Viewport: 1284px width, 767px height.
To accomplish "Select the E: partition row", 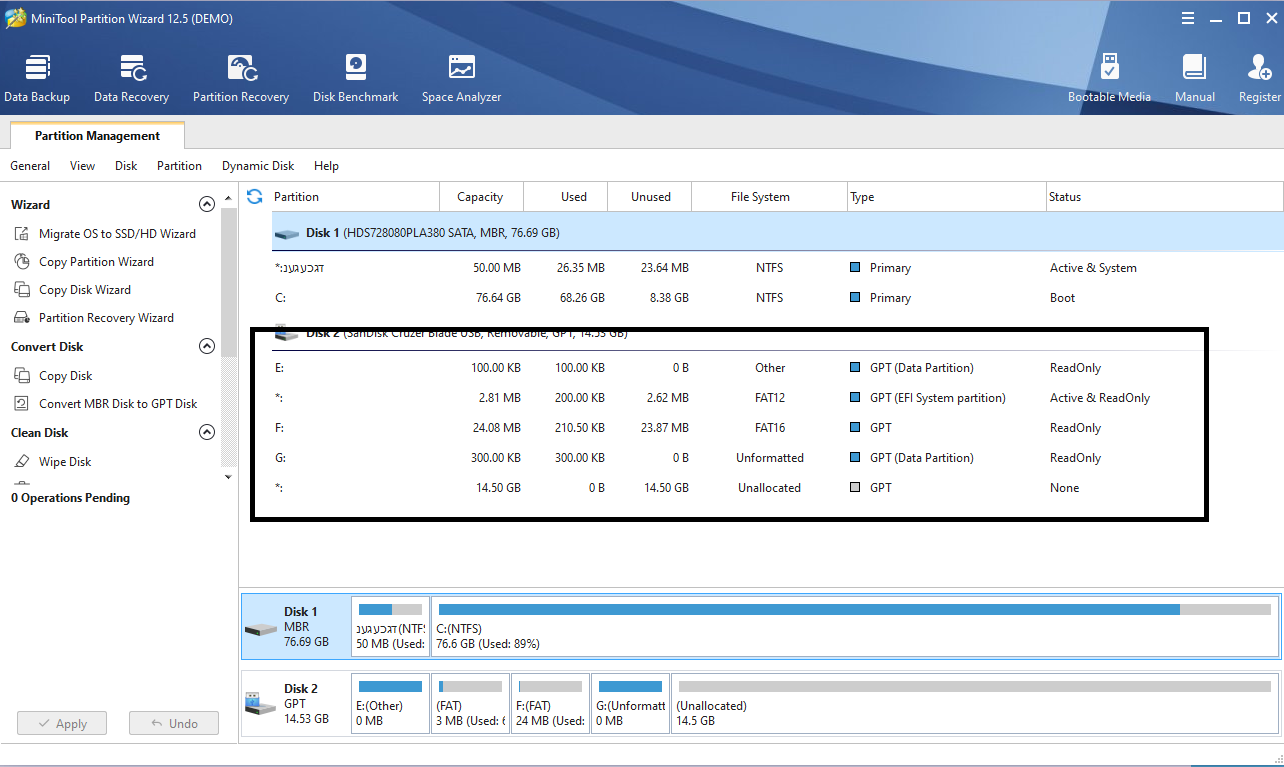I will click(x=777, y=368).
